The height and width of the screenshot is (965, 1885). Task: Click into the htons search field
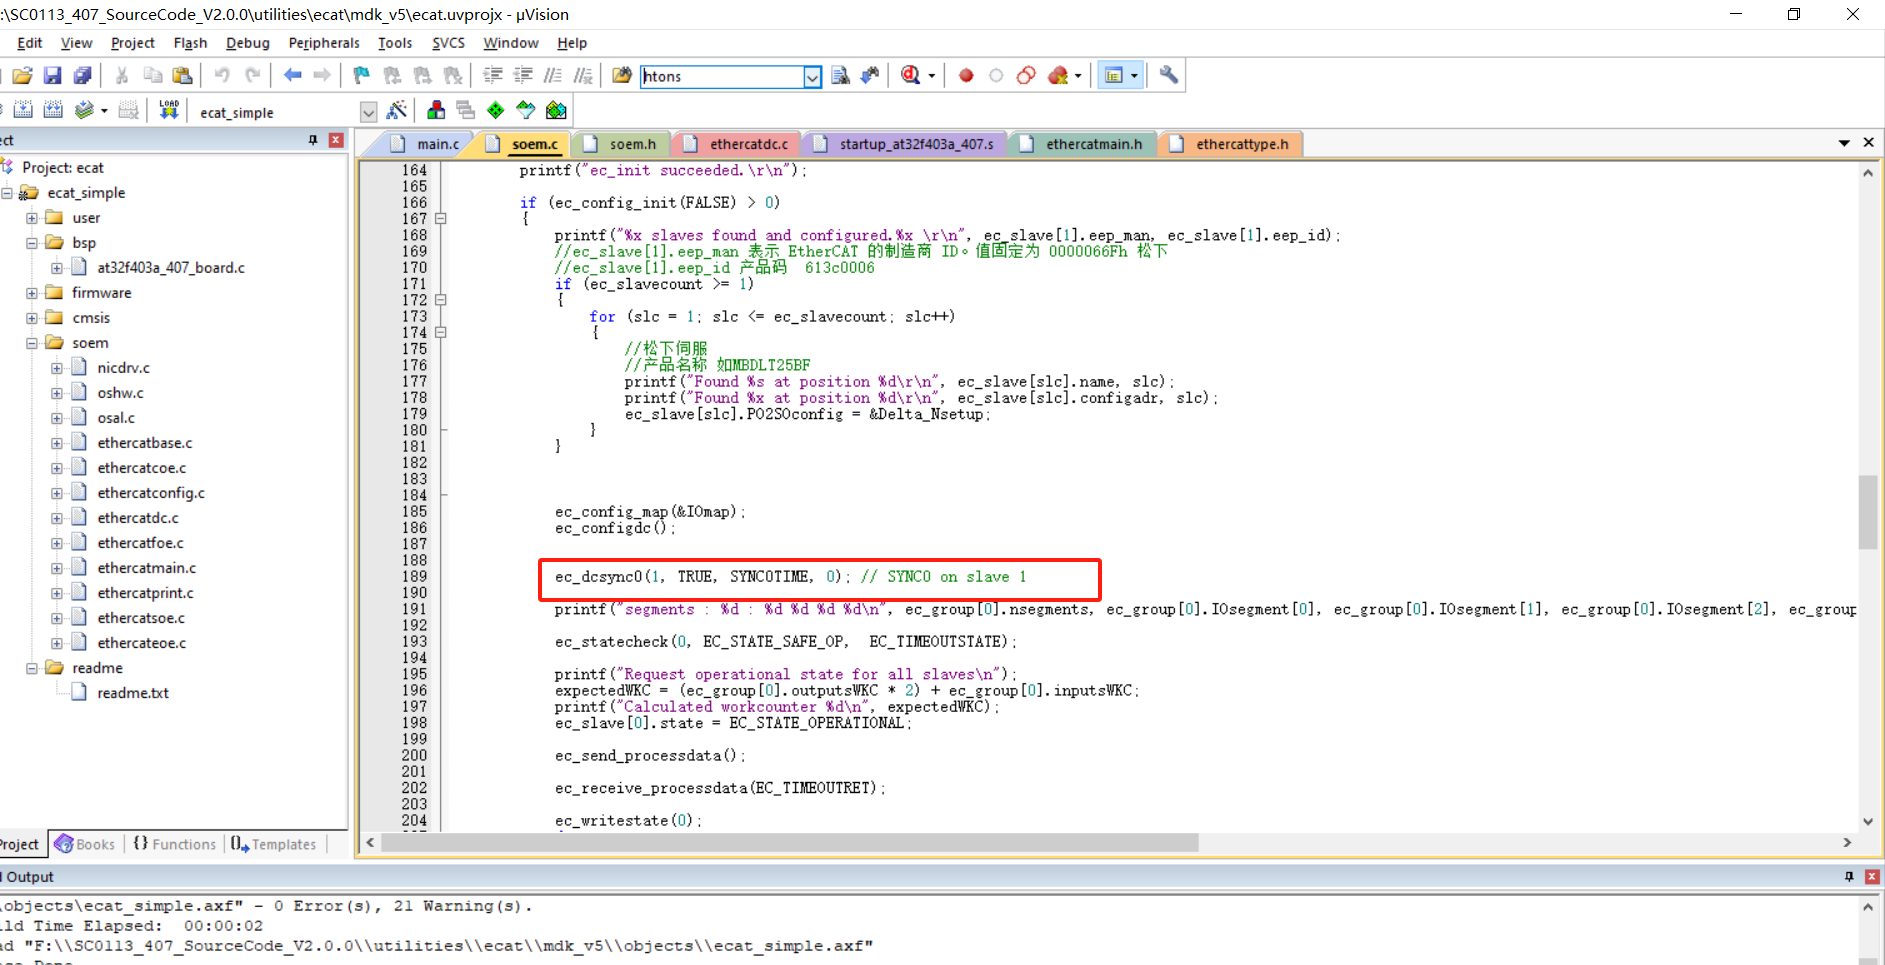click(x=722, y=77)
